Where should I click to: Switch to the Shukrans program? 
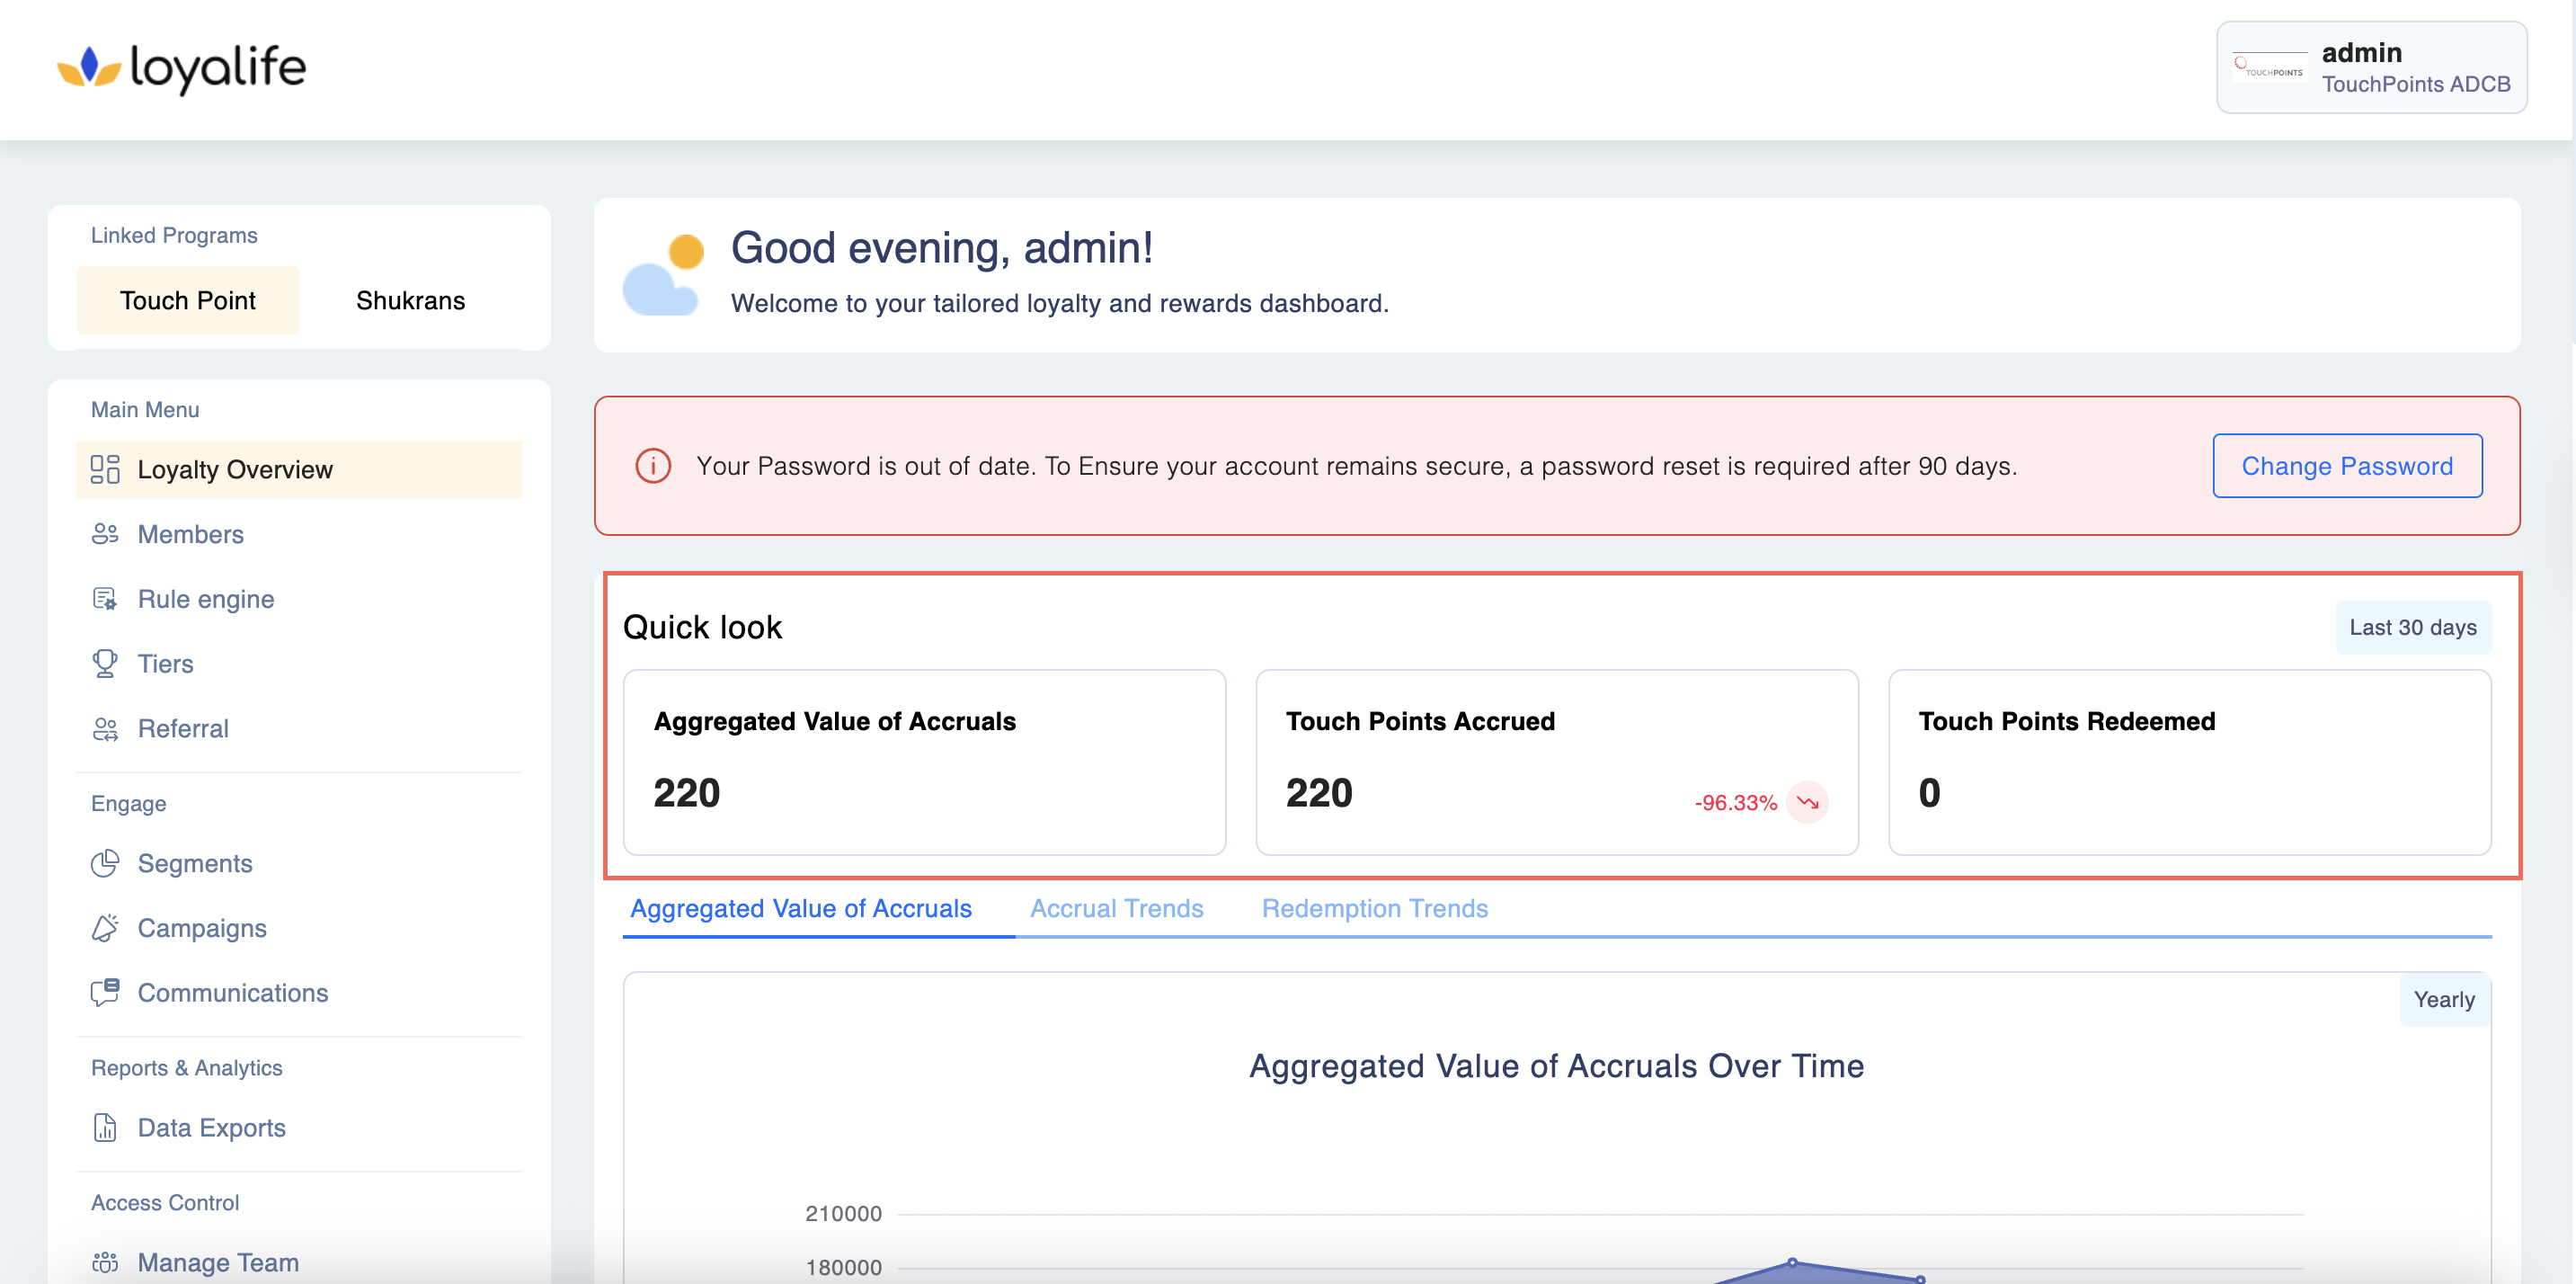pyautogui.click(x=410, y=300)
